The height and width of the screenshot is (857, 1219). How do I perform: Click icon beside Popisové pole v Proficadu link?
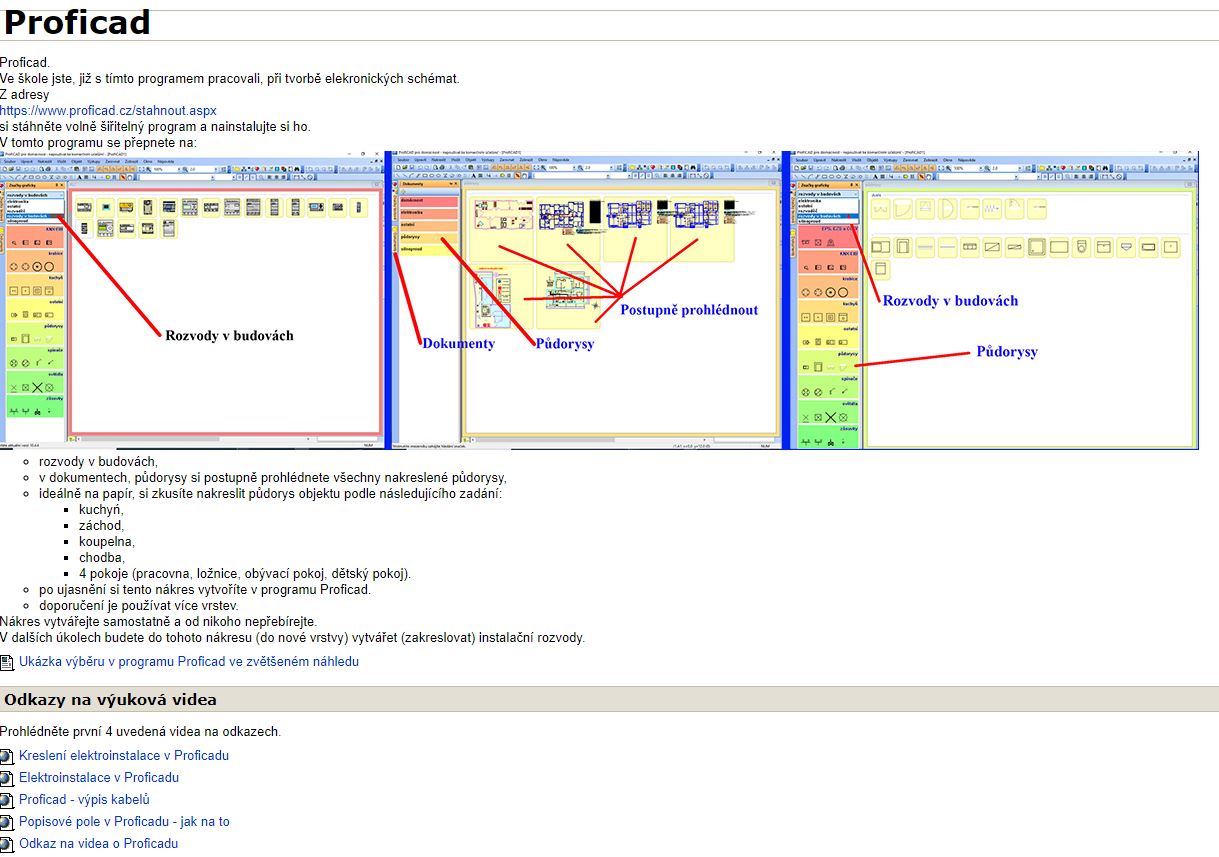click(x=8, y=822)
